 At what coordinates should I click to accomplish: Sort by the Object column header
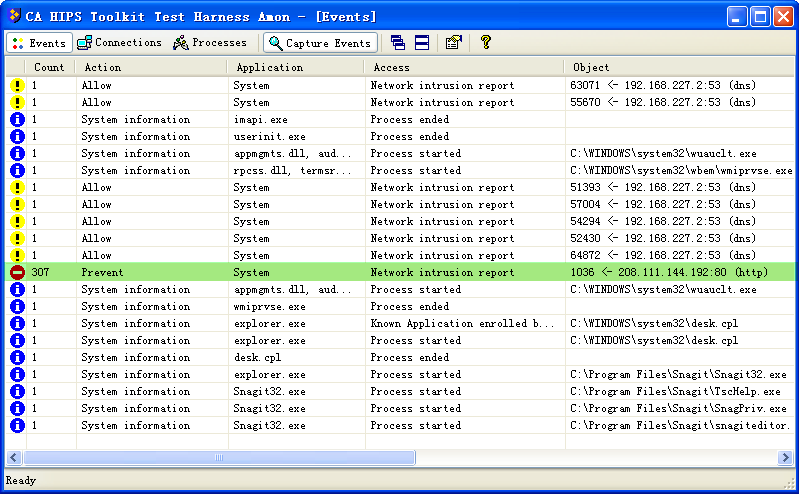tap(679, 67)
